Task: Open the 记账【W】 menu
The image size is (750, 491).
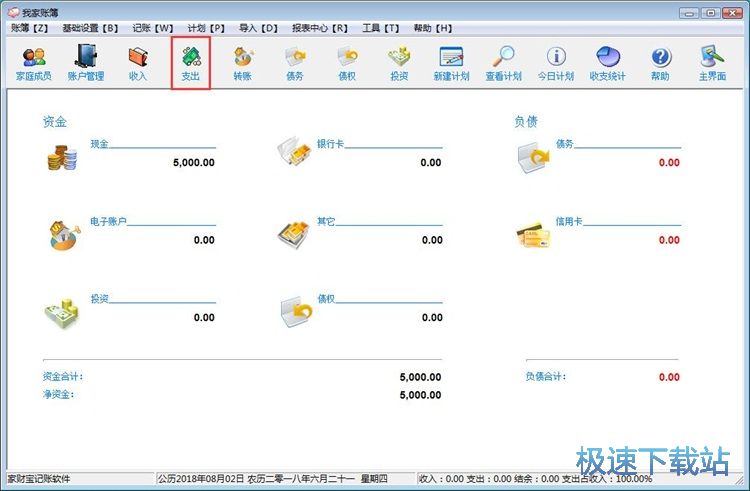Action: pos(153,28)
